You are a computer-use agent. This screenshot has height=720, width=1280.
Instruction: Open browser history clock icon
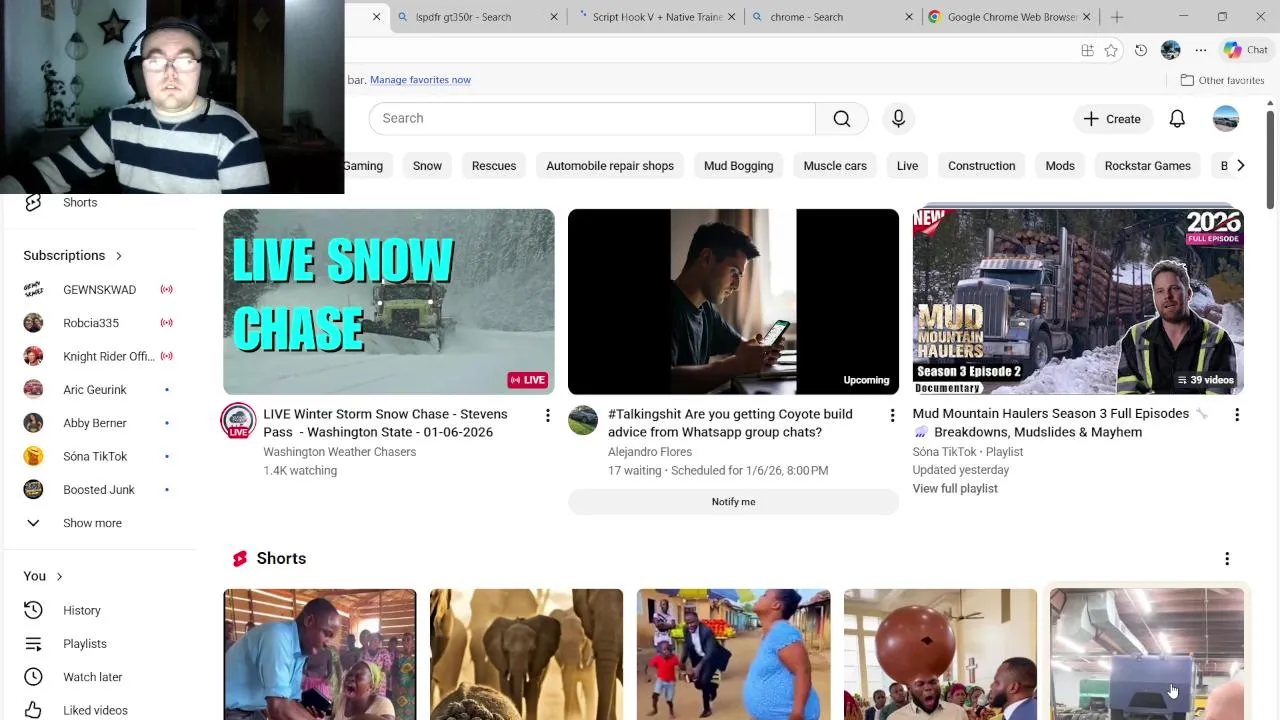tap(1141, 50)
